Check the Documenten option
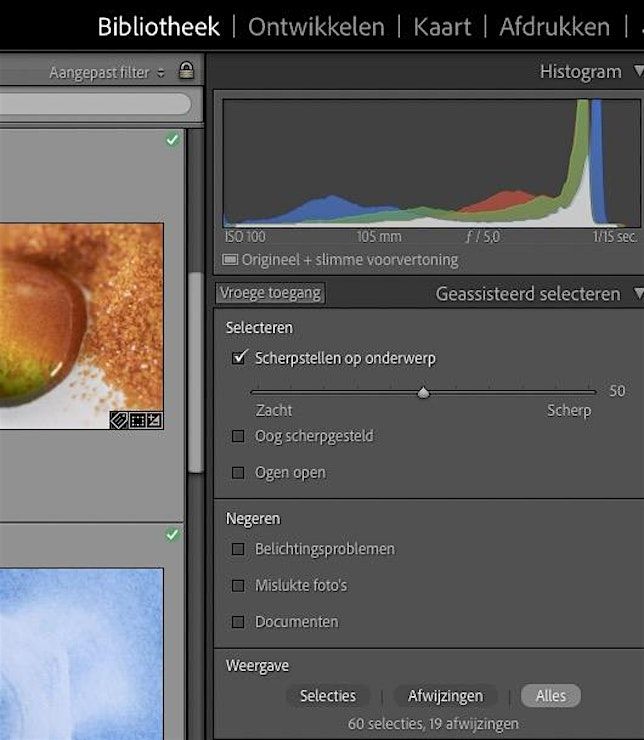Viewport: 644px width, 740px height. [x=238, y=622]
